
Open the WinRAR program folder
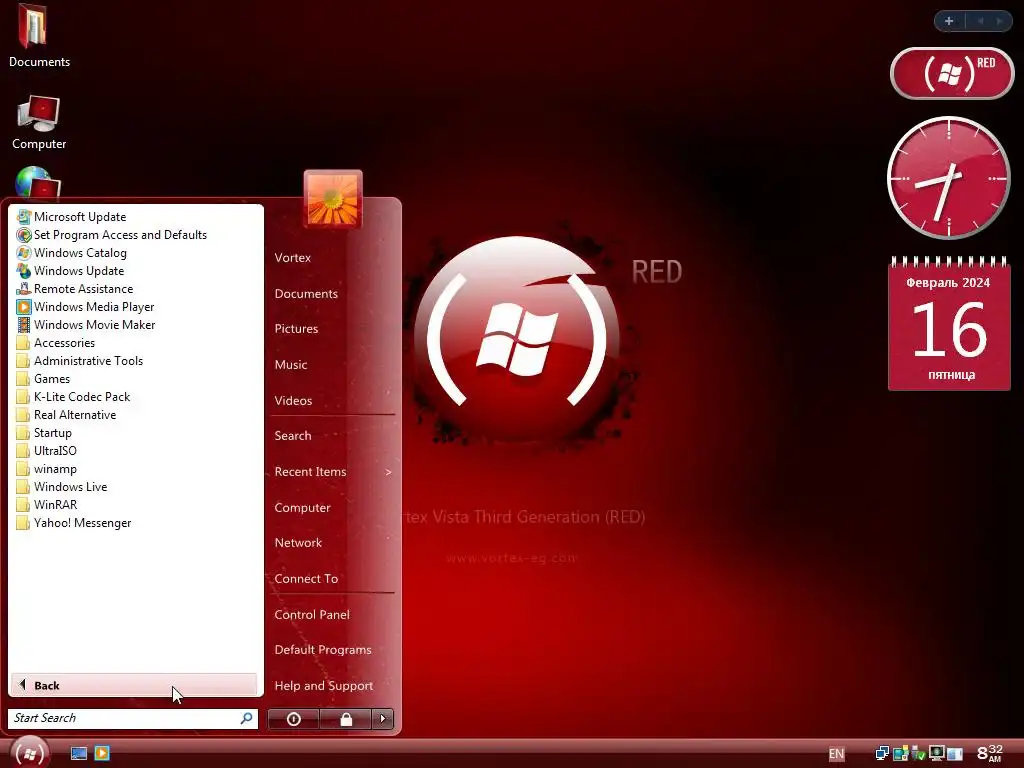(x=46, y=505)
